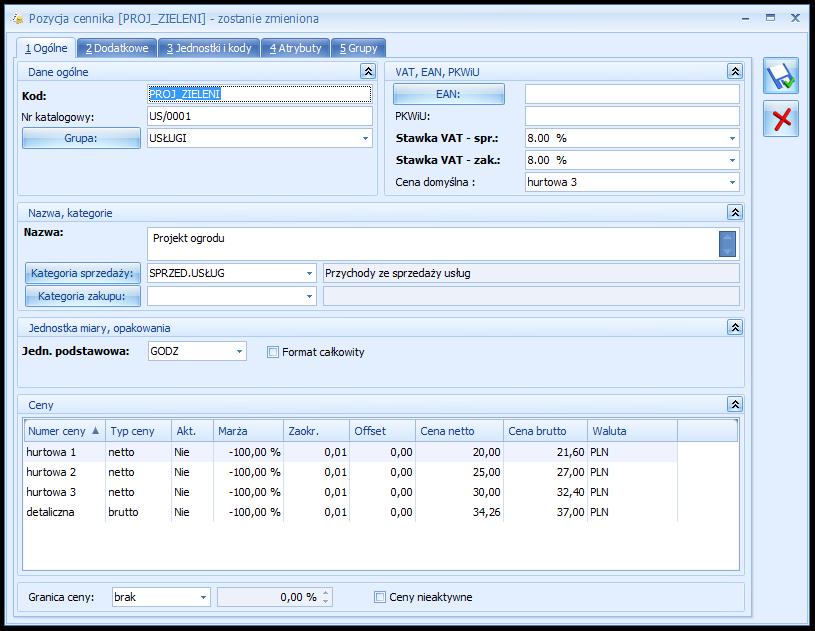The image size is (815, 631).
Task: Click the PKWiU input field
Action: (x=632, y=116)
